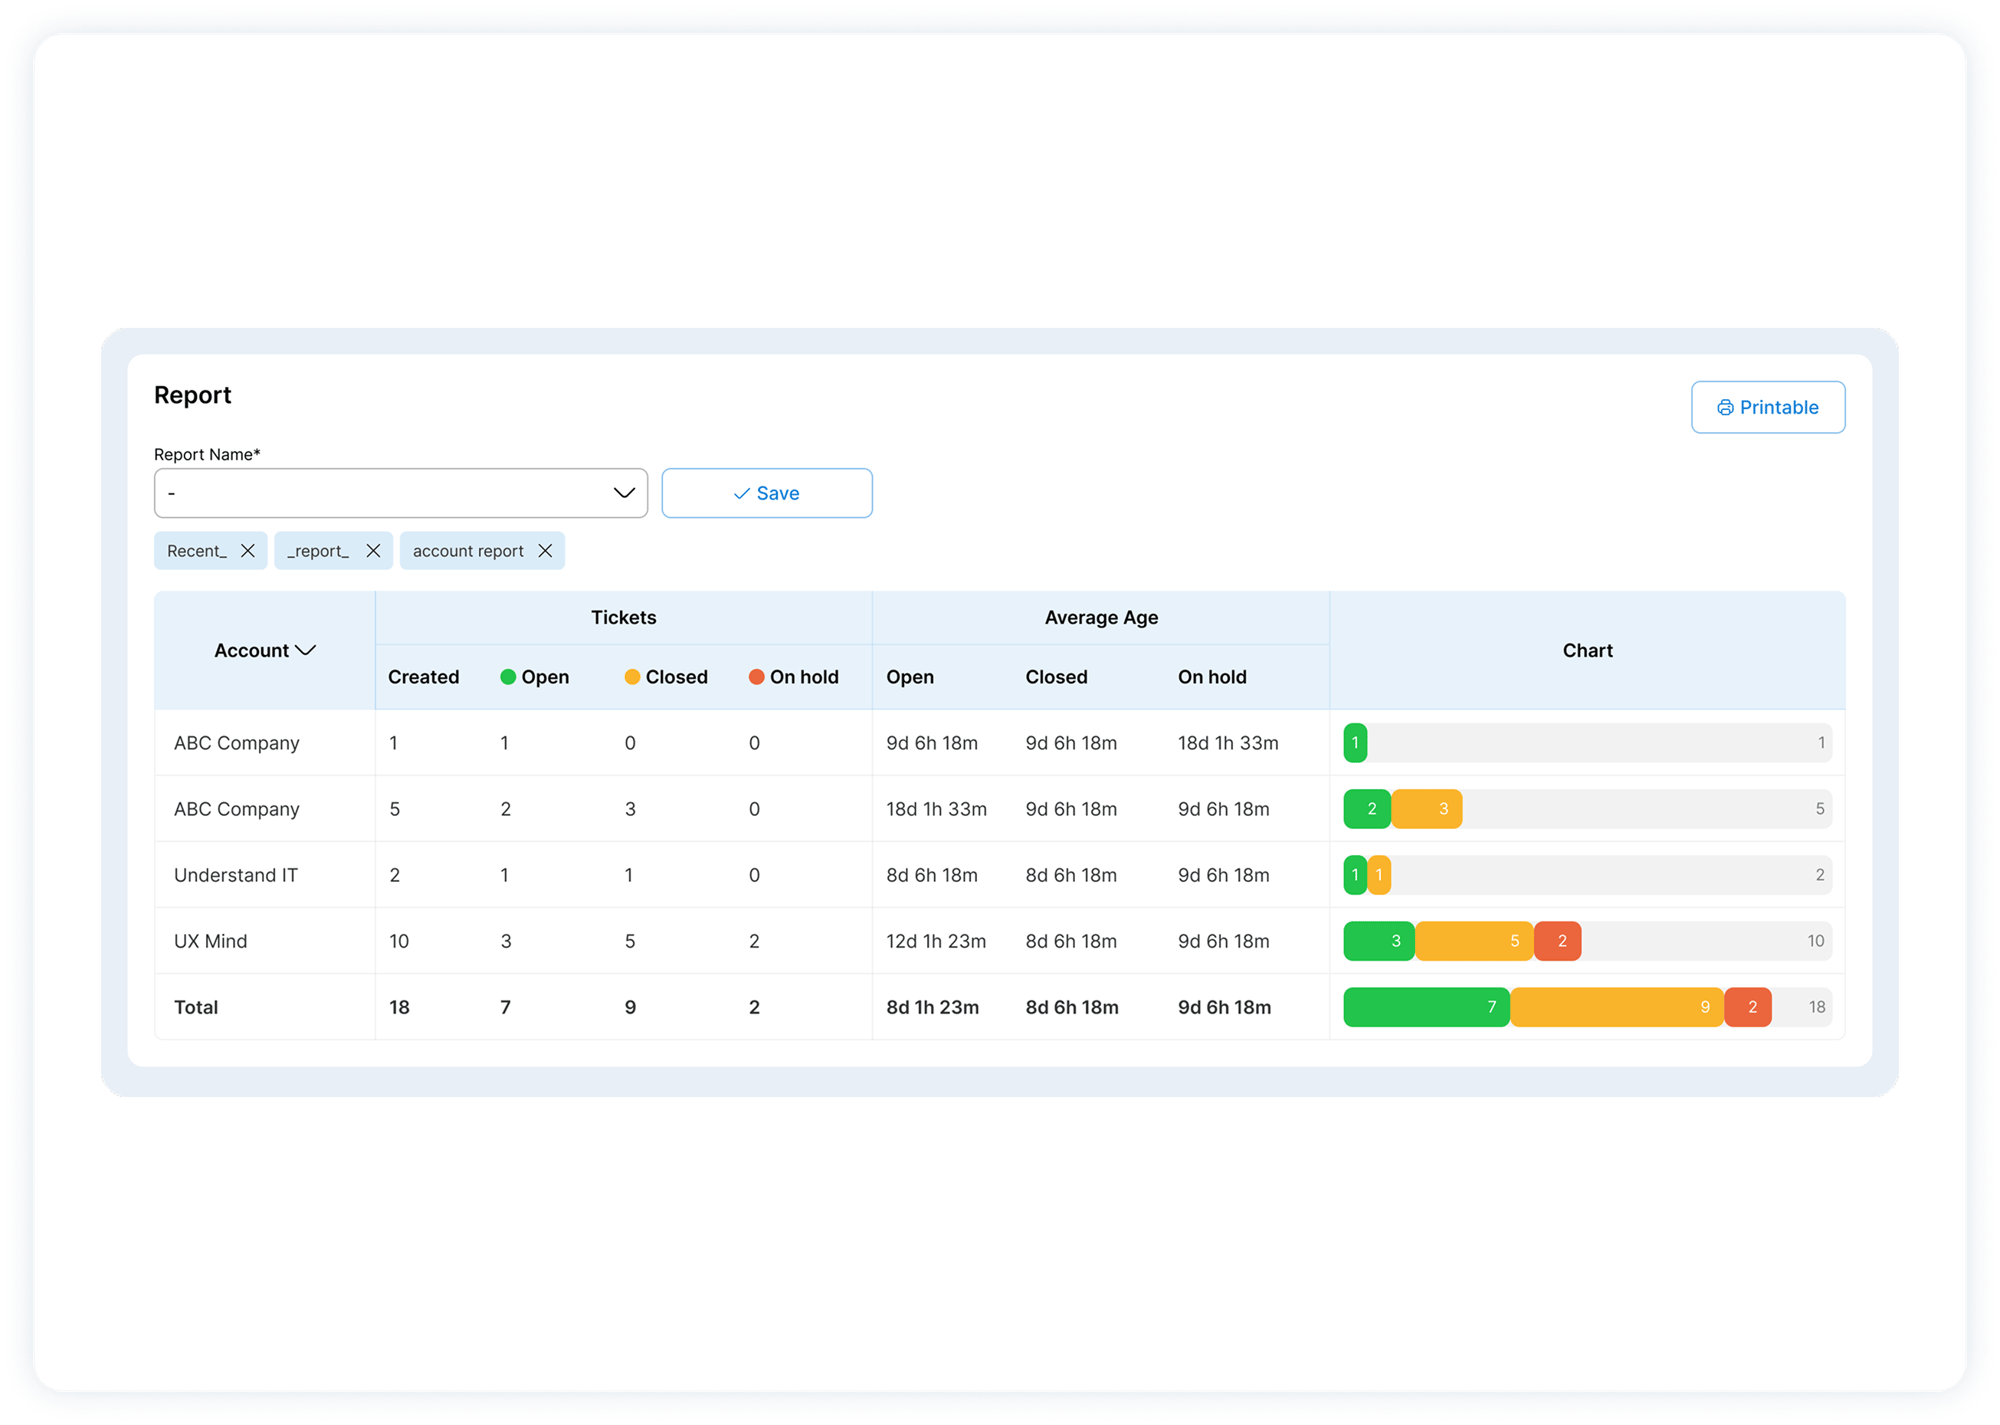Save the report name
The height and width of the screenshot is (1425, 2000).
point(766,493)
